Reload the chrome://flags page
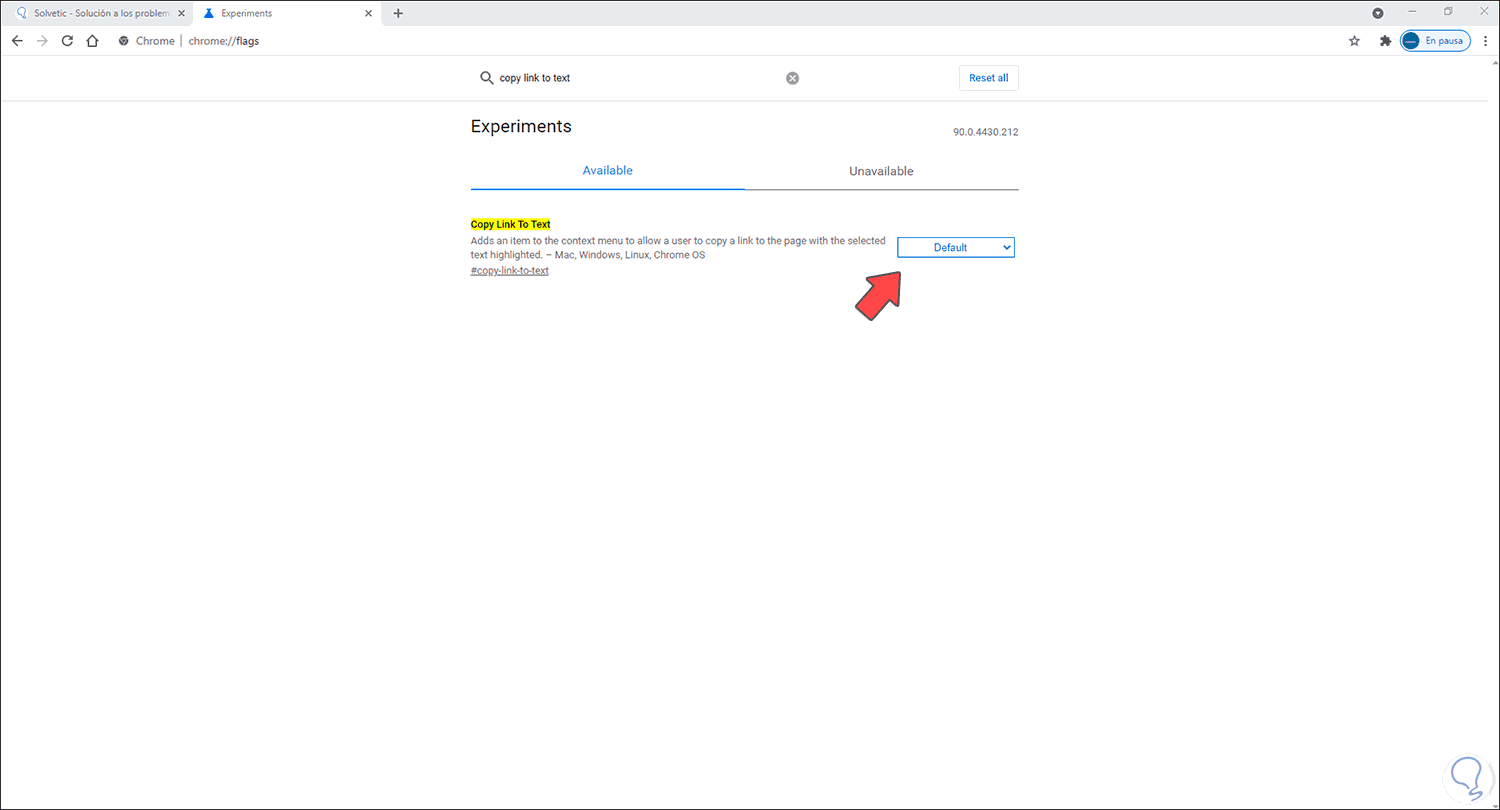The height and width of the screenshot is (810, 1500). point(67,41)
